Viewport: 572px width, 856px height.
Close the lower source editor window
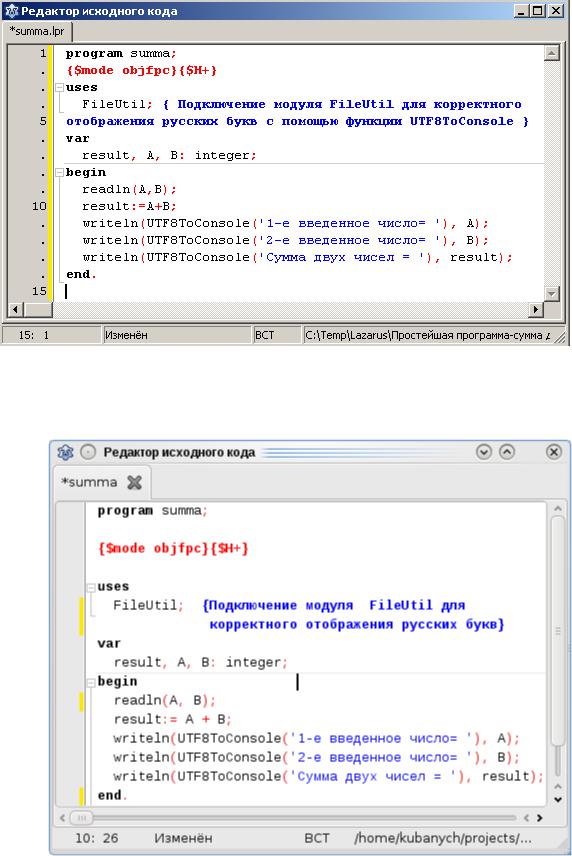(553, 452)
